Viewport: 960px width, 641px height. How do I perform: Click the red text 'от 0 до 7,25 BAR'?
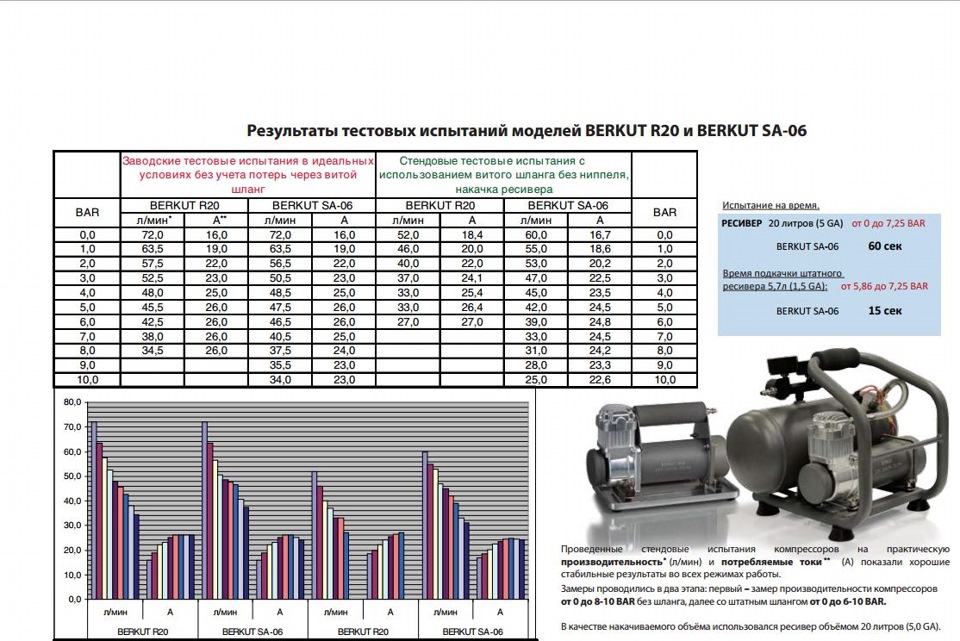coord(888,223)
